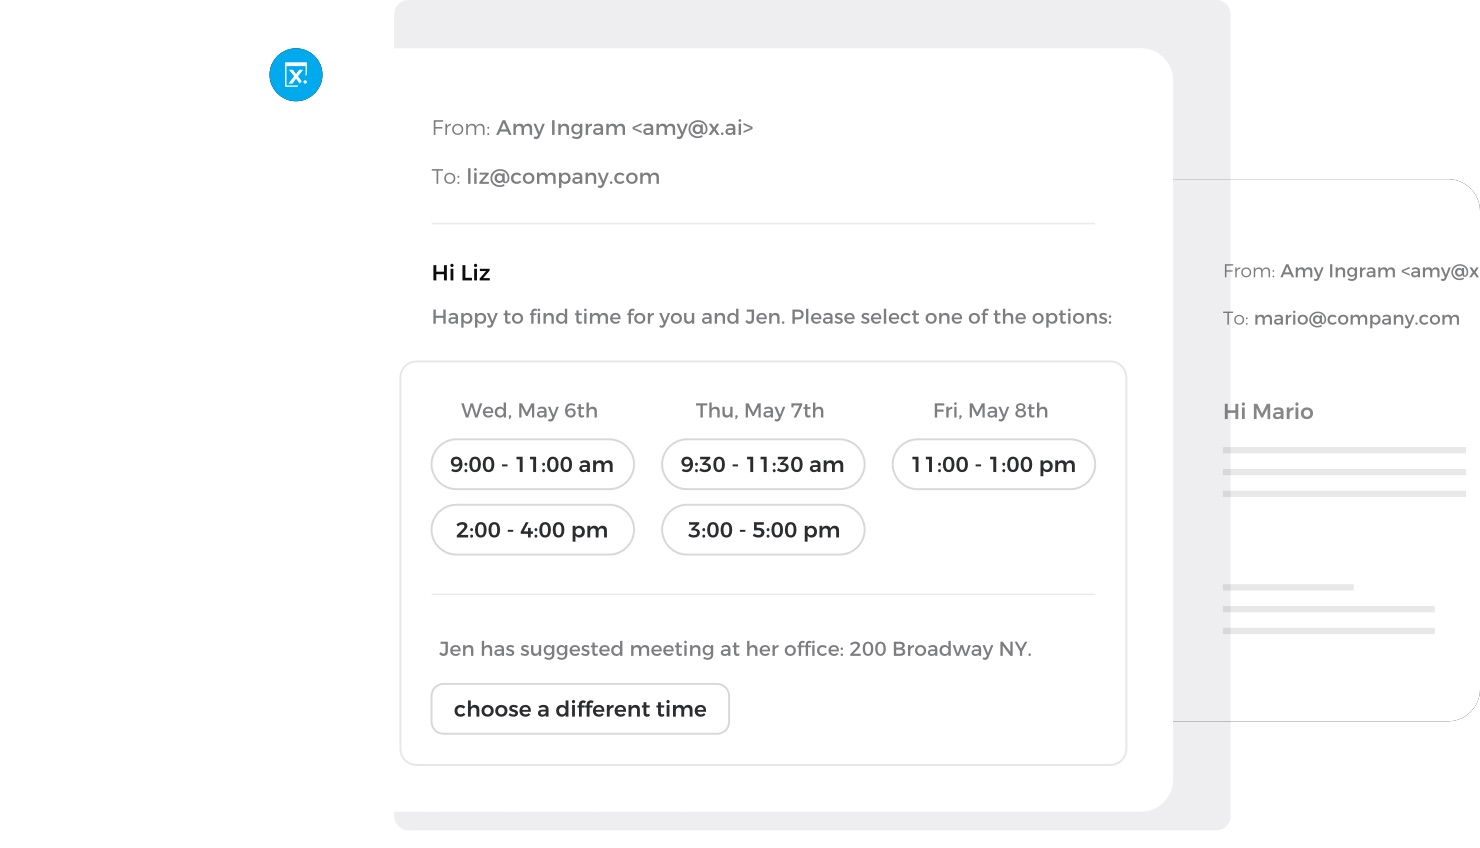This screenshot has height=848, width=1480.
Task: Click the Fri, May 8th date header
Action: click(990, 410)
